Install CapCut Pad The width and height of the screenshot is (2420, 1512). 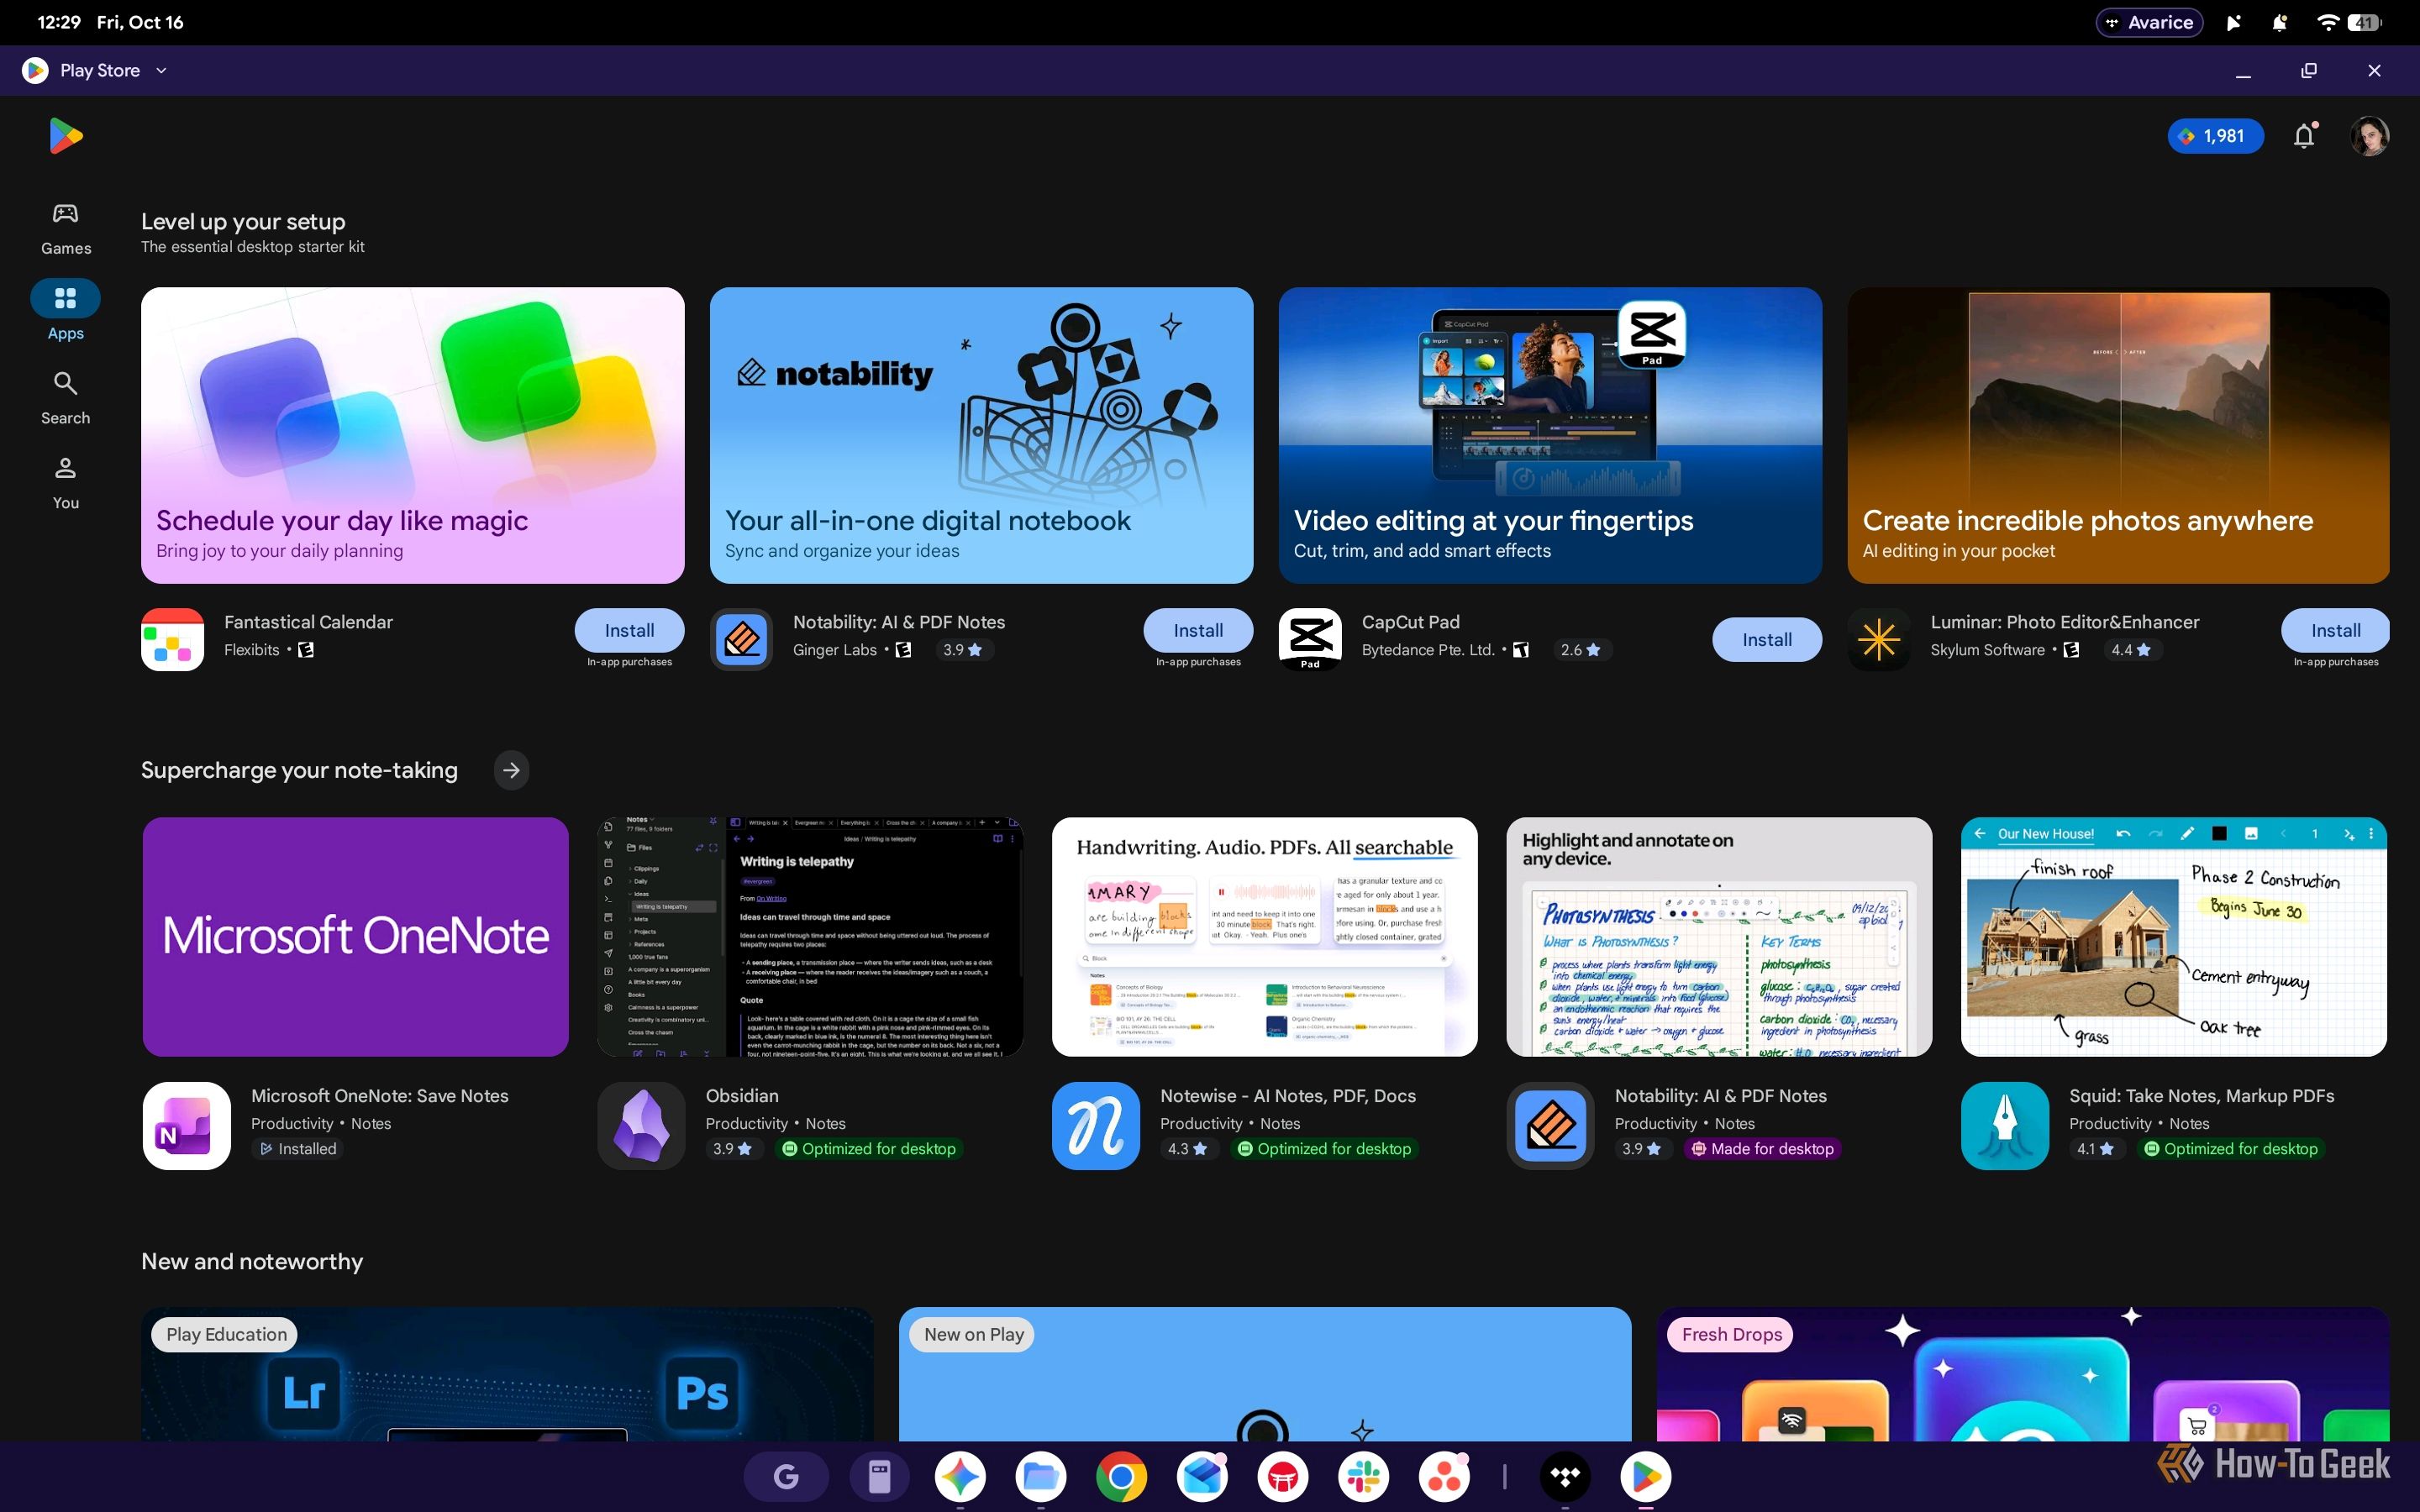pos(1767,640)
